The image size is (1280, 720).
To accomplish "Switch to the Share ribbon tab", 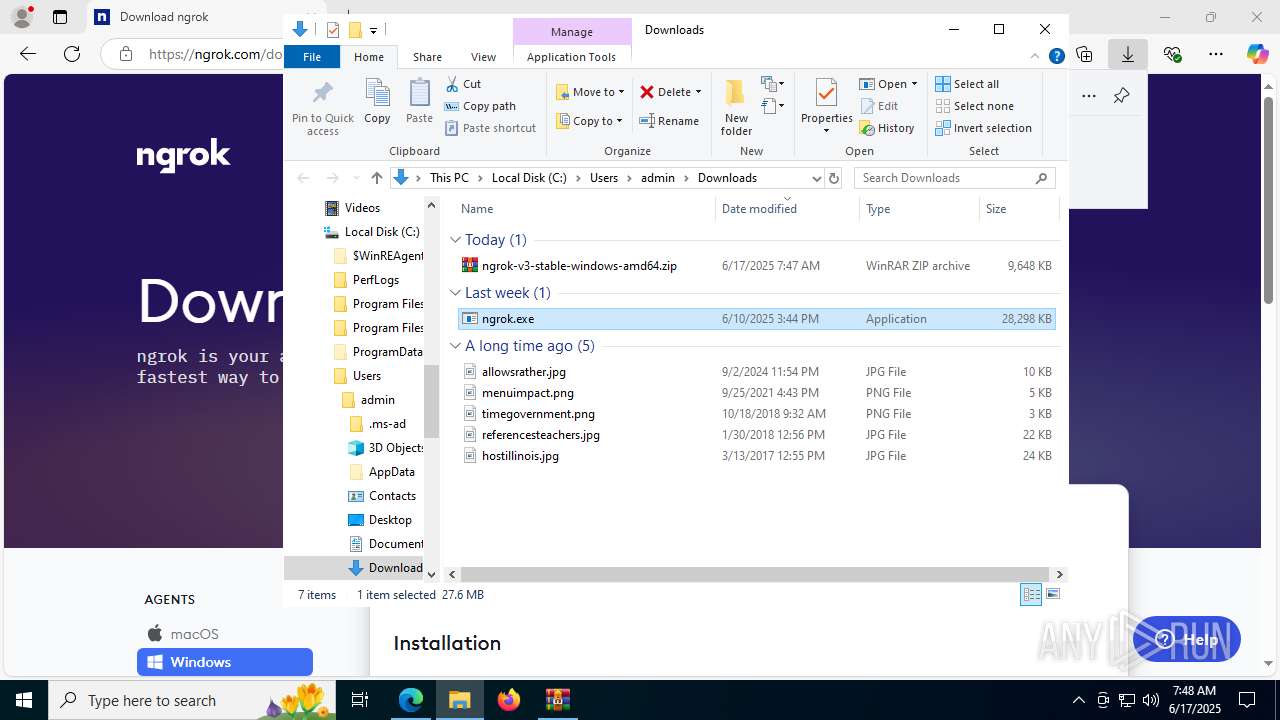I will tap(427, 57).
